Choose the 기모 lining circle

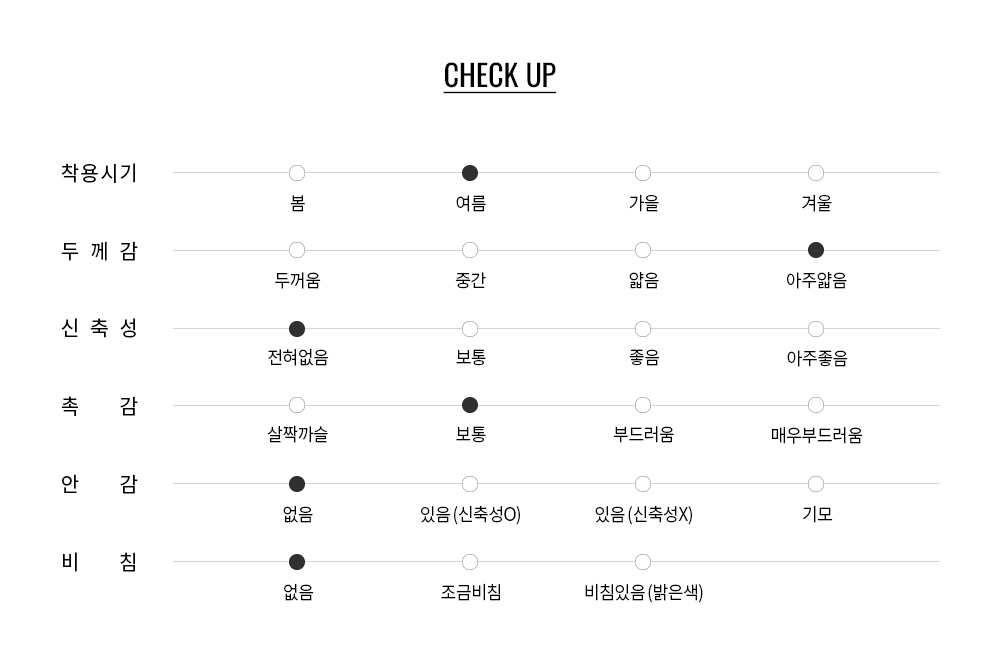point(816,484)
